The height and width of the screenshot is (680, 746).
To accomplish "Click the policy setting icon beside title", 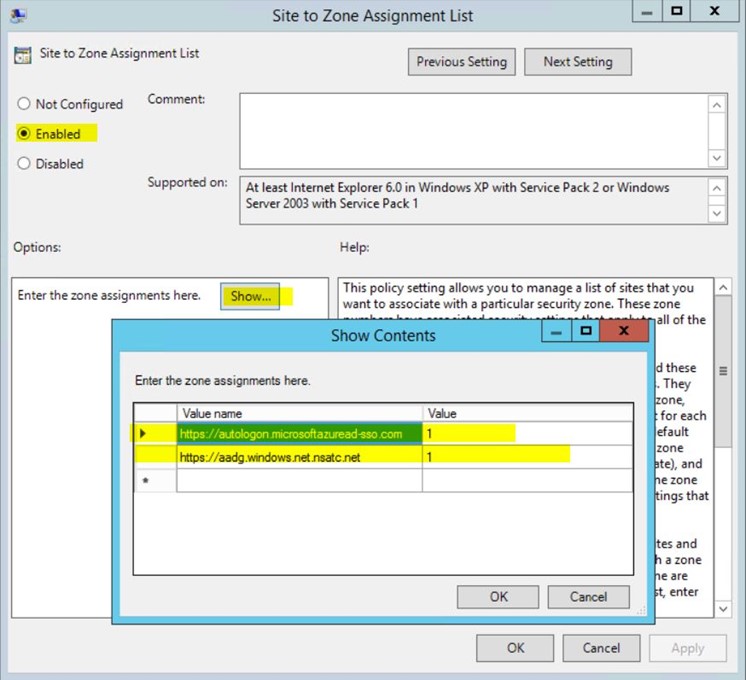I will 22,55.
